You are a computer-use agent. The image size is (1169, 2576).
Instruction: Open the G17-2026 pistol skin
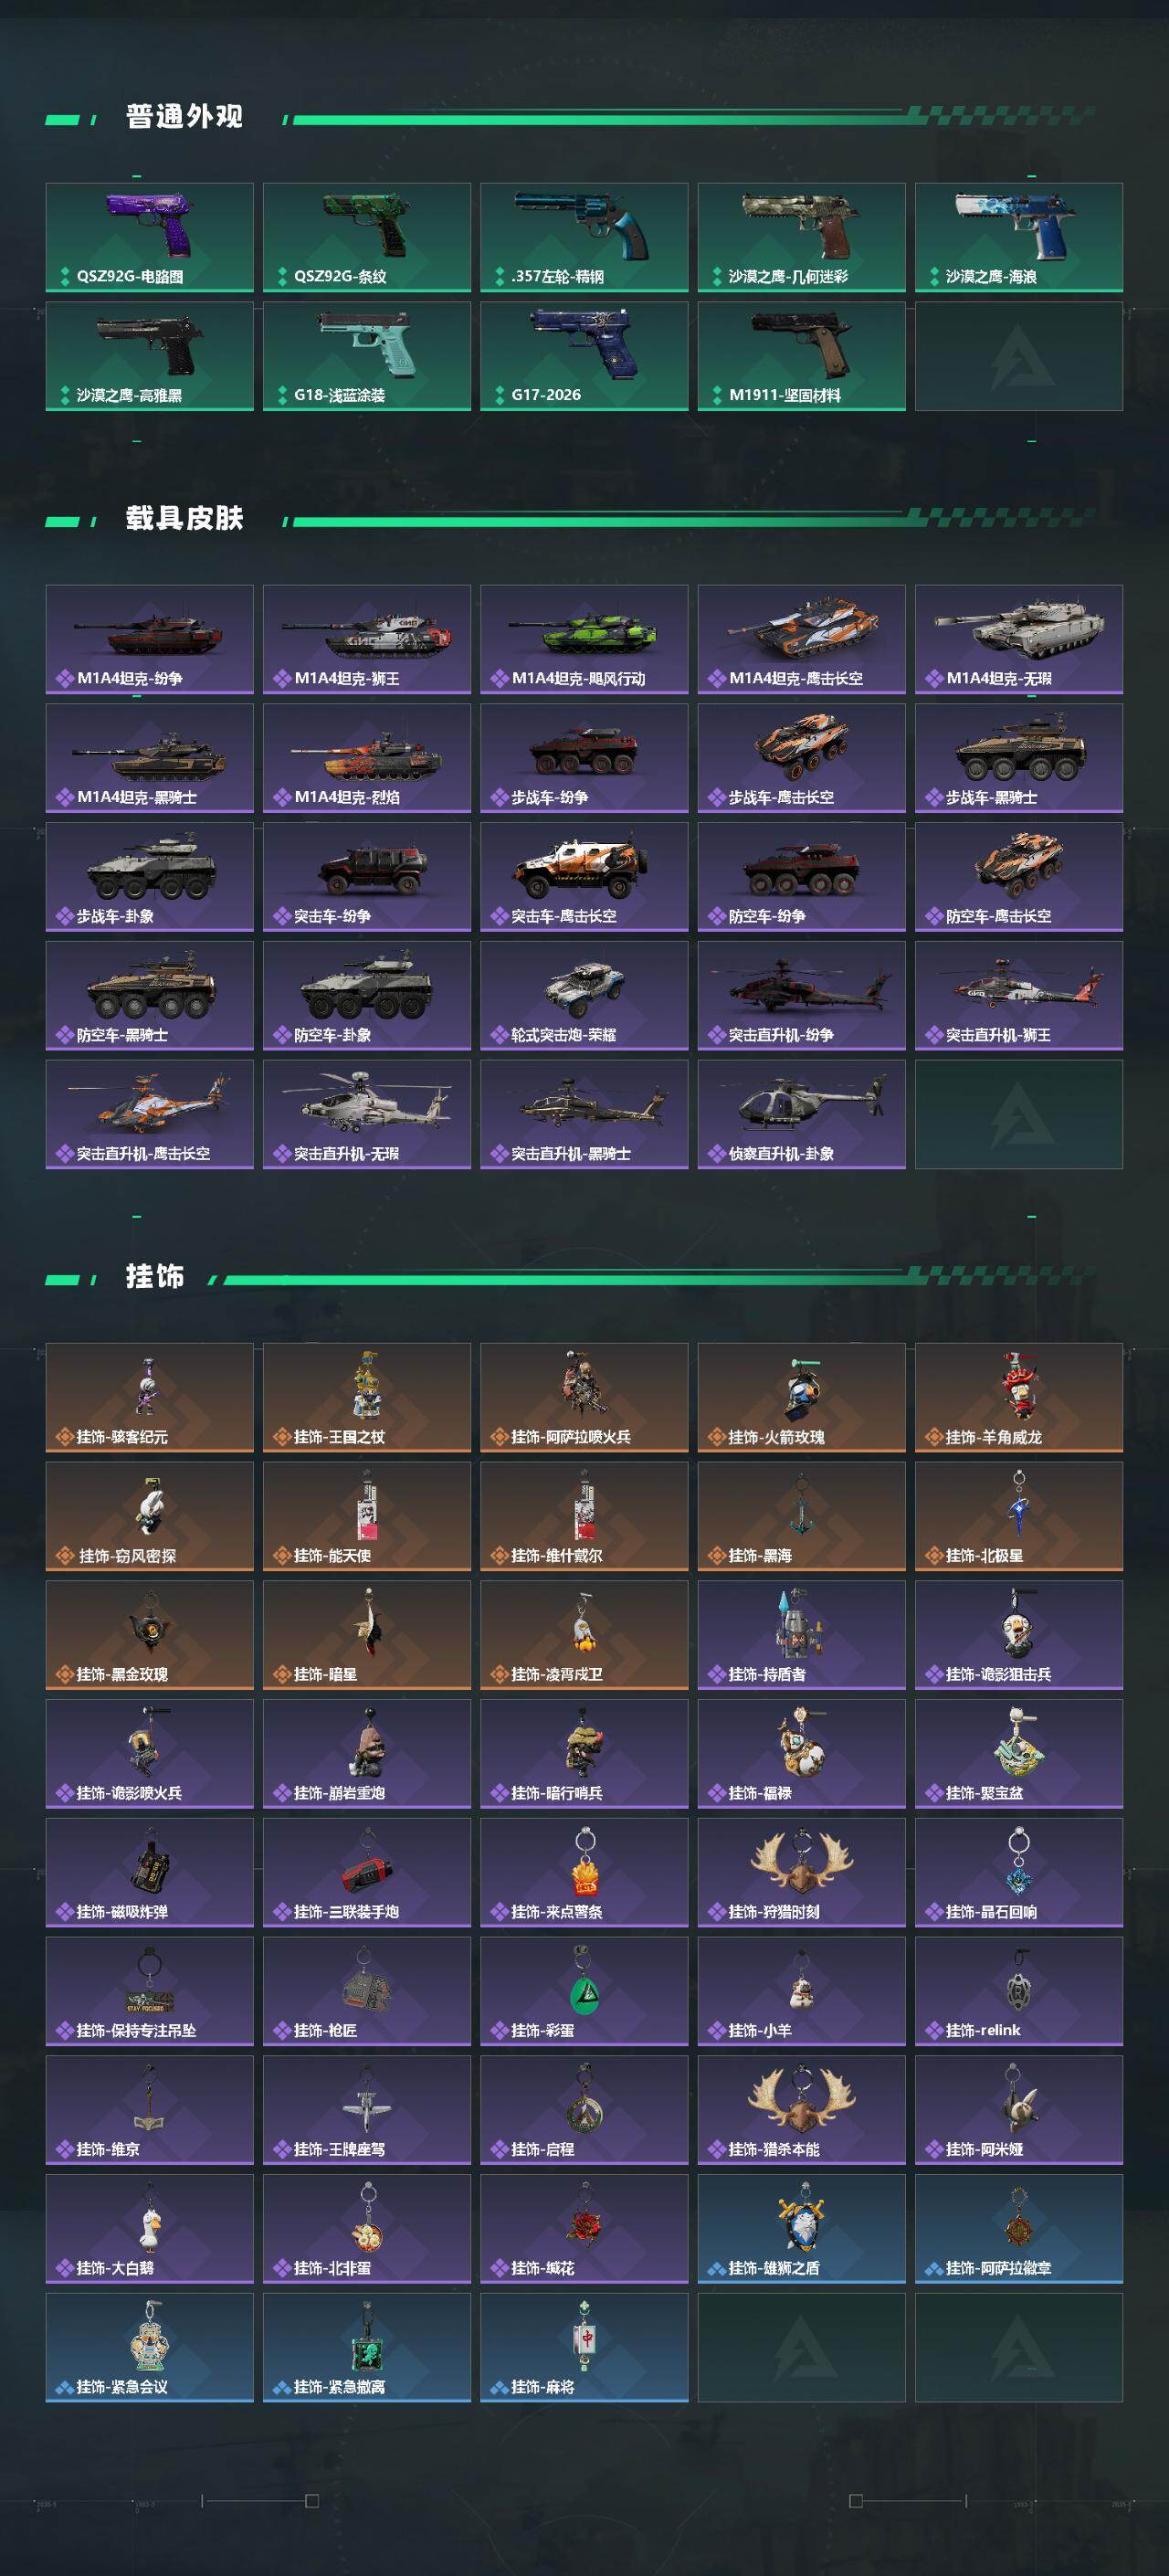coord(584,356)
